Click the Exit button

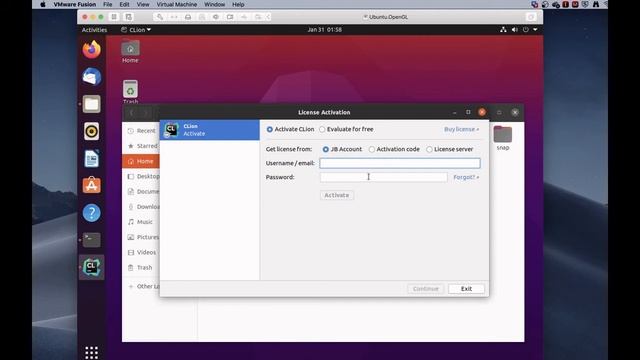pyautogui.click(x=466, y=289)
